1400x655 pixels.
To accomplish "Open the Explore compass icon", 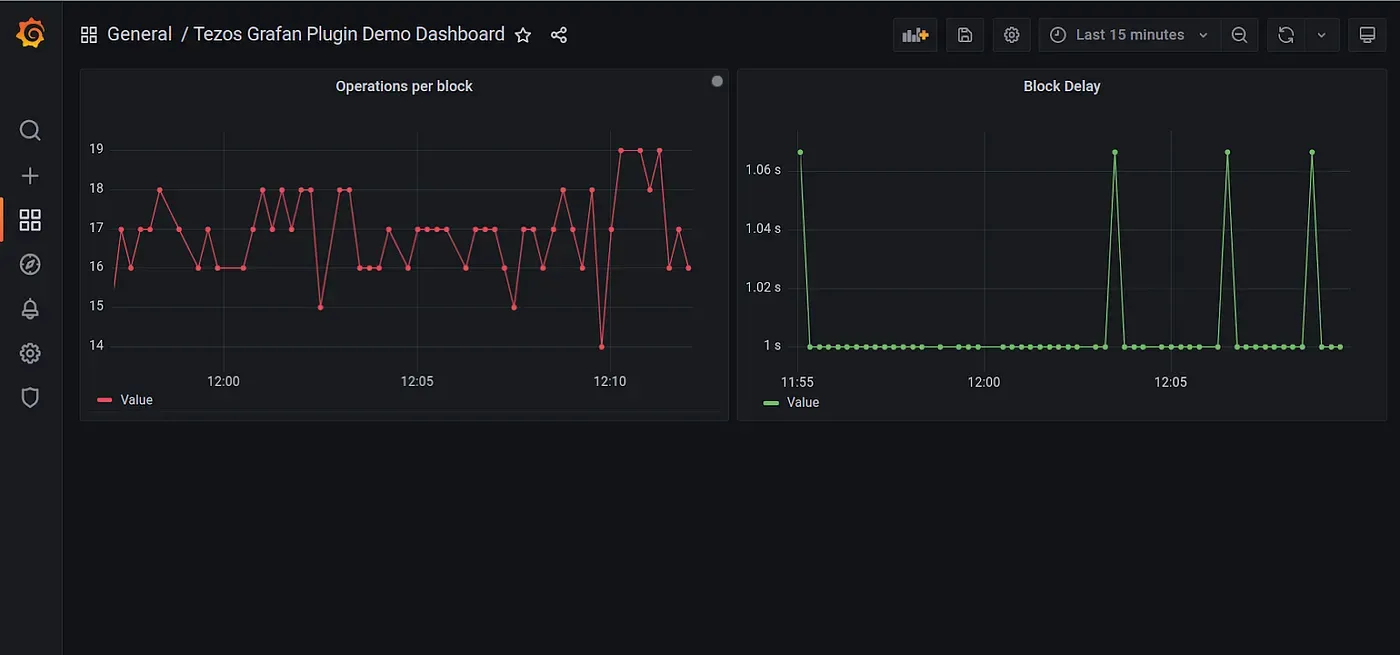I will pyautogui.click(x=30, y=264).
